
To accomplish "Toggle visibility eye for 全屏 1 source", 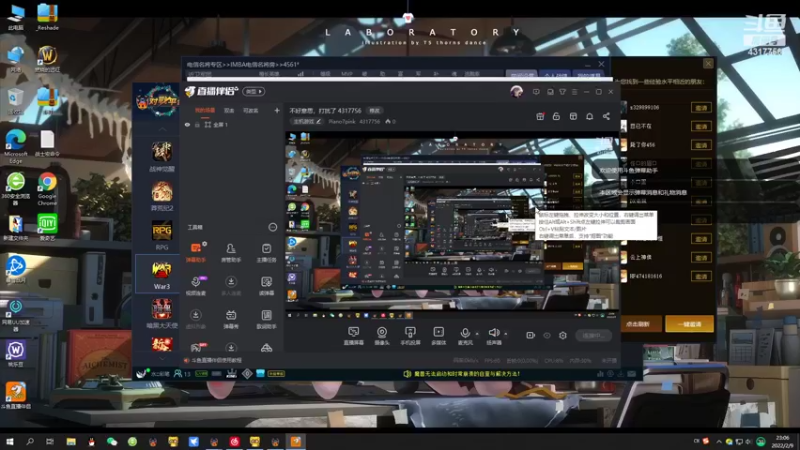I will click(x=187, y=124).
